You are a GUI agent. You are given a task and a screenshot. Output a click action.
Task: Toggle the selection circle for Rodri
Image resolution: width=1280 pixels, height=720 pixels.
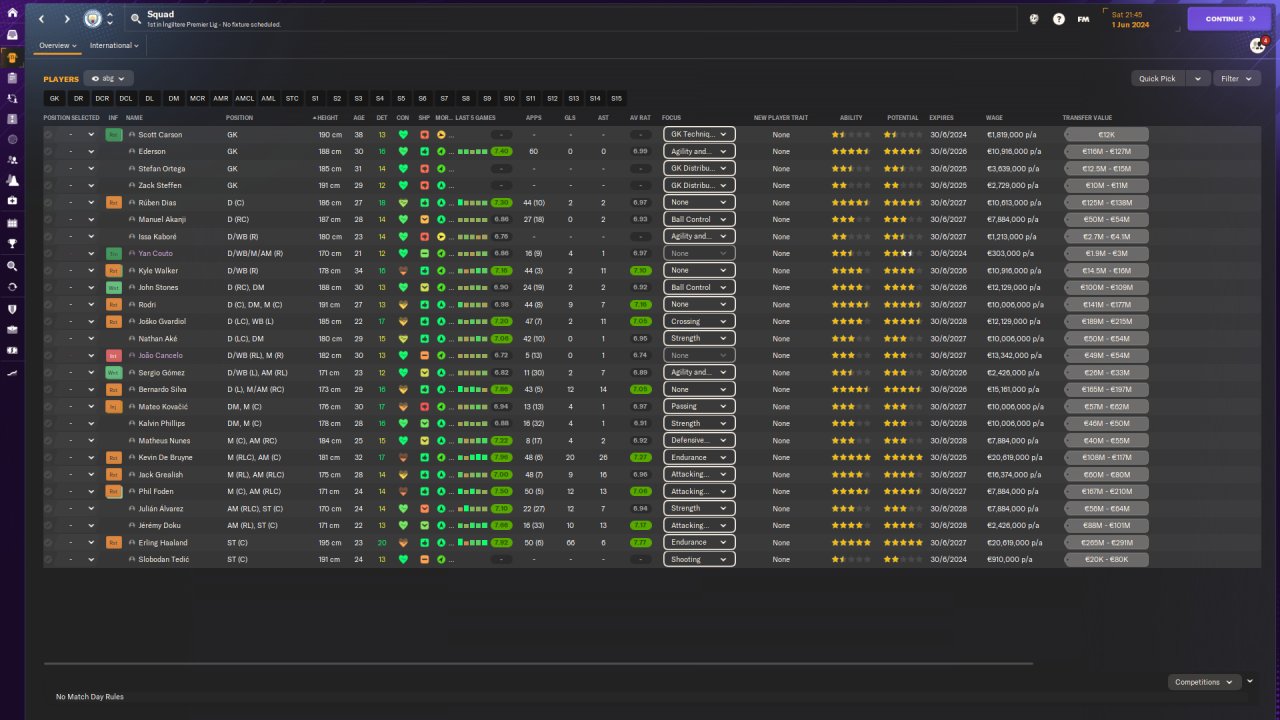(x=48, y=304)
